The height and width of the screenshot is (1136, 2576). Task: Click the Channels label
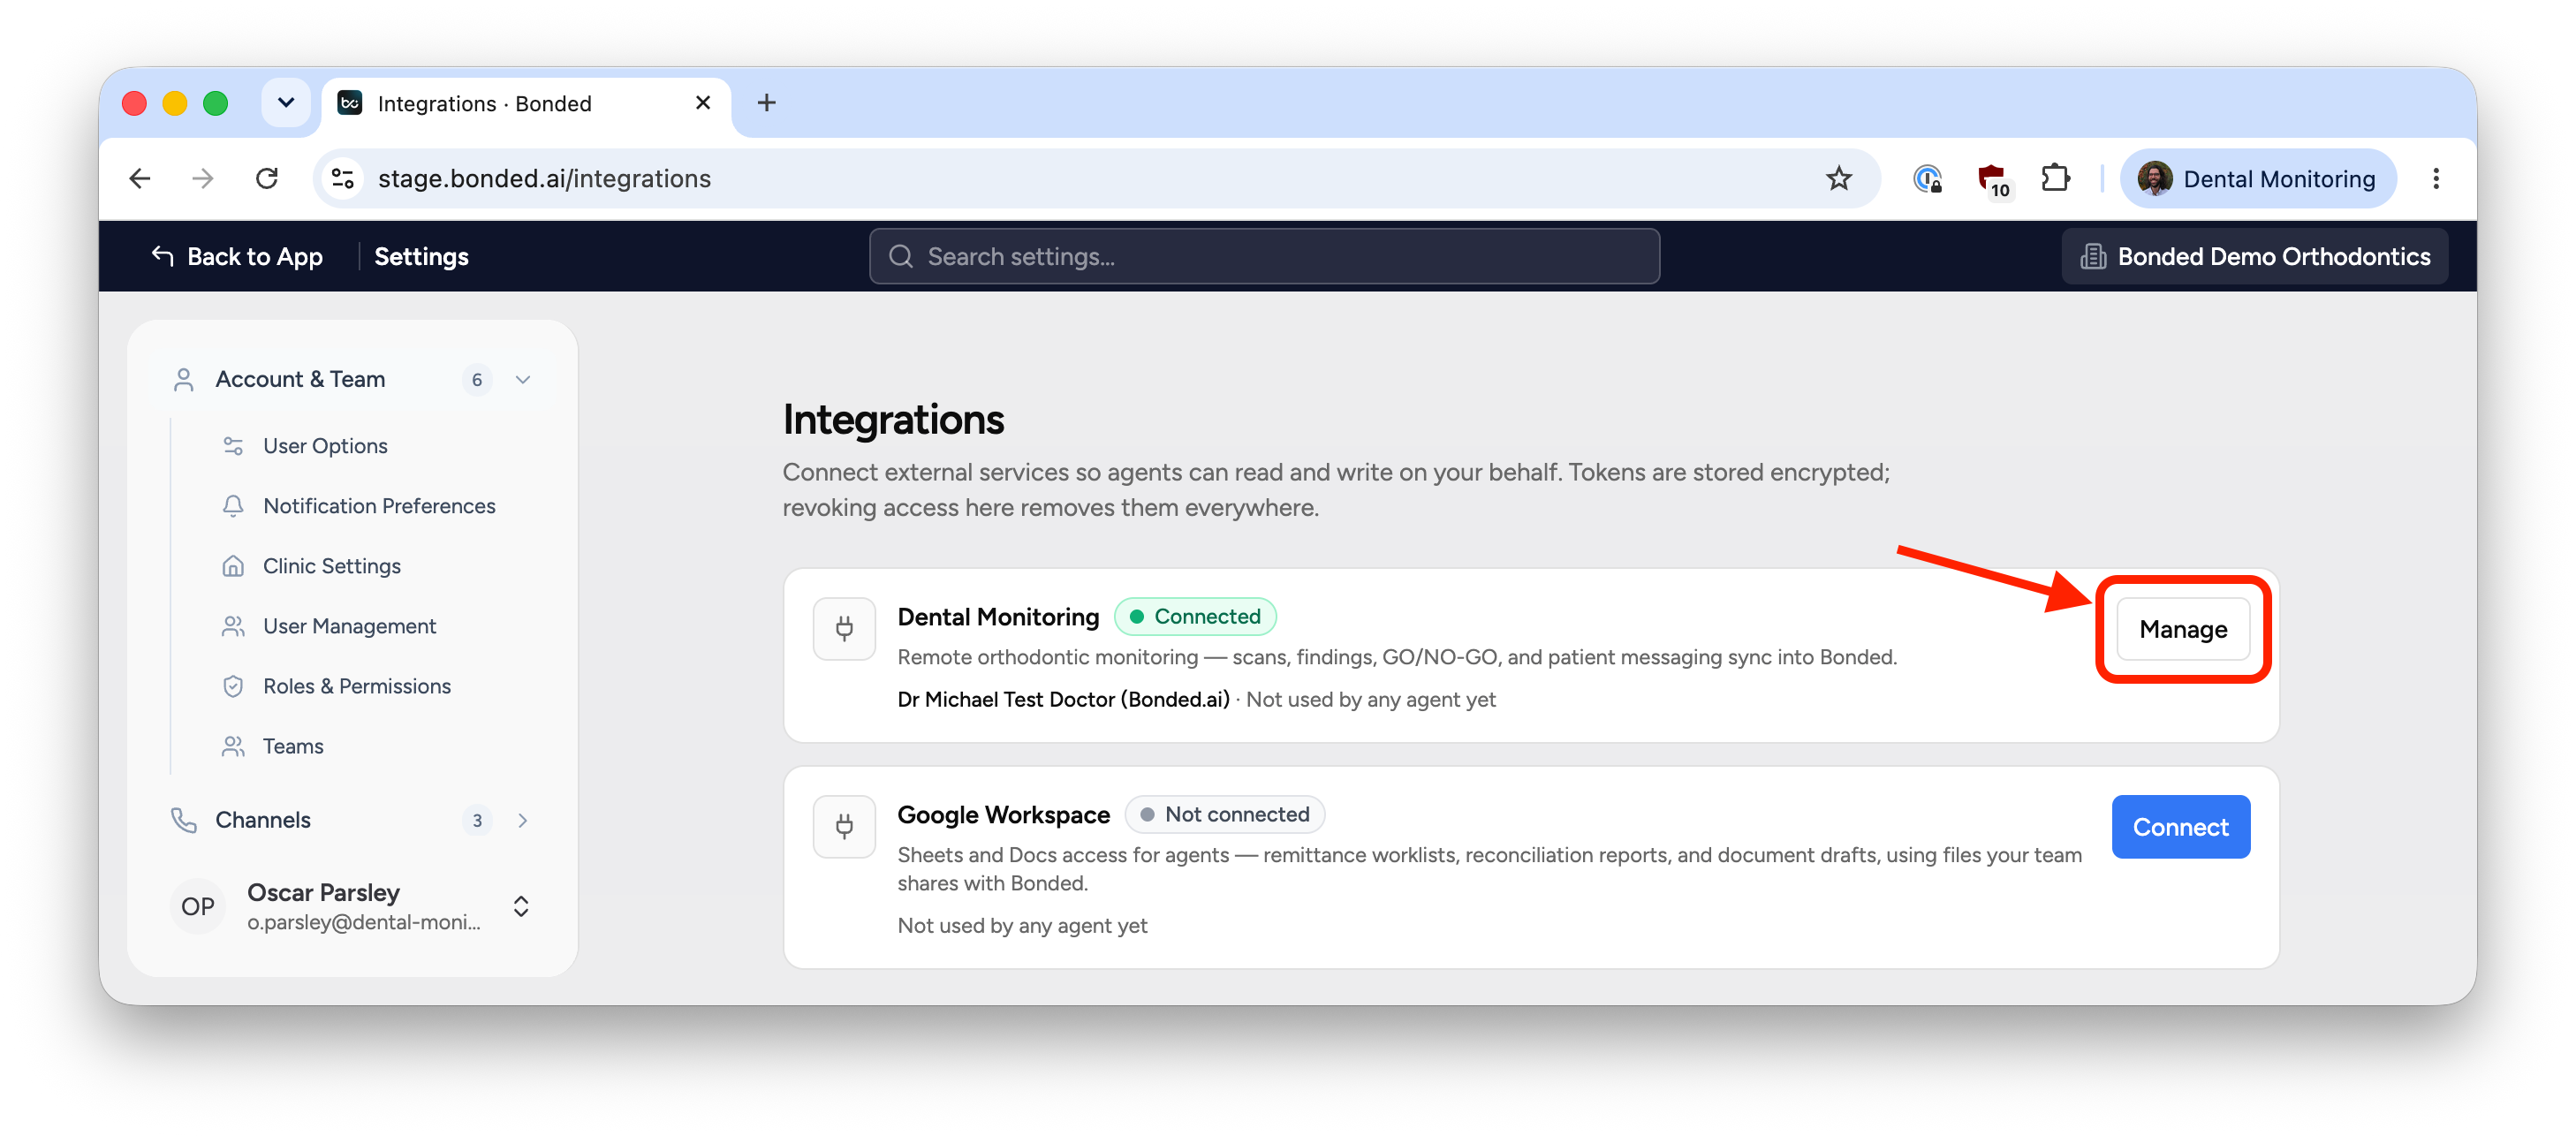click(x=263, y=820)
